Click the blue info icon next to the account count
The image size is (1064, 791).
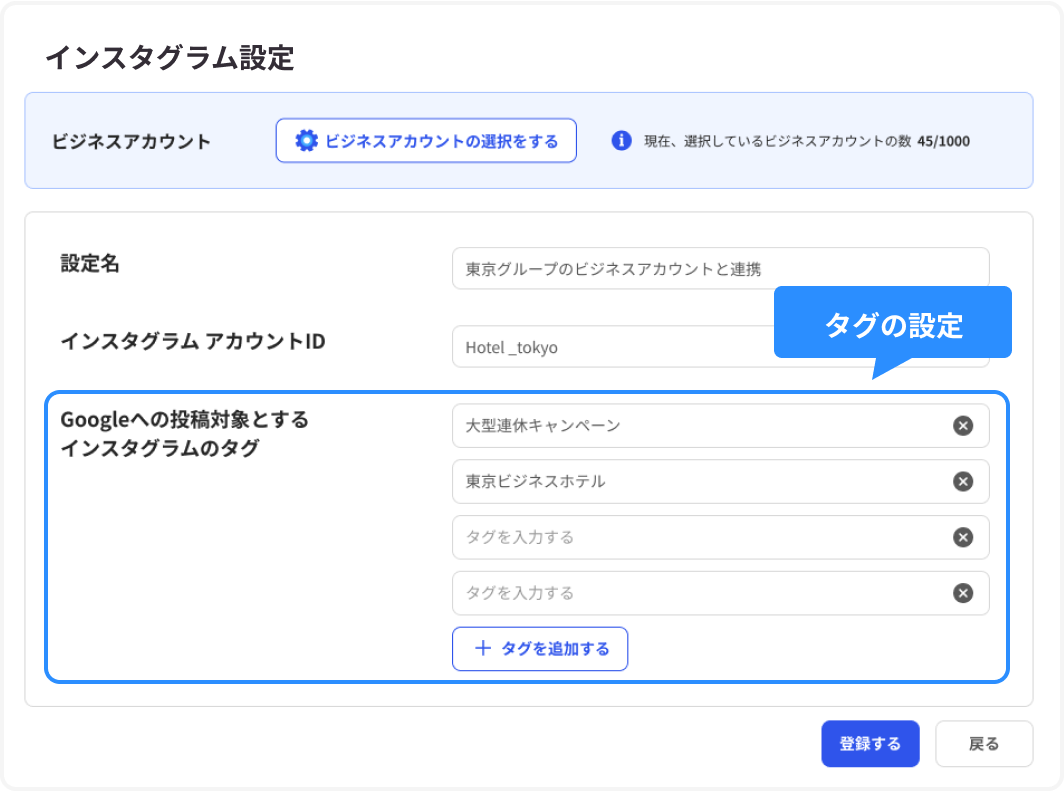coord(620,140)
